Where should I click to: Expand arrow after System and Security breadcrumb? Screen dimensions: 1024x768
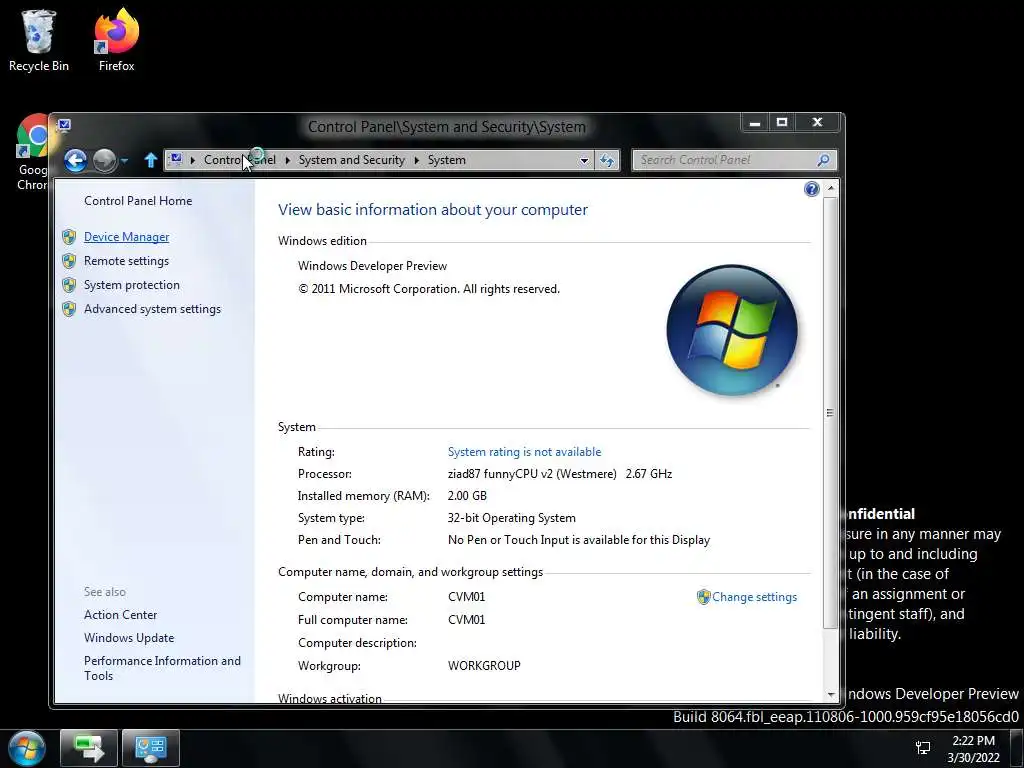(416, 160)
